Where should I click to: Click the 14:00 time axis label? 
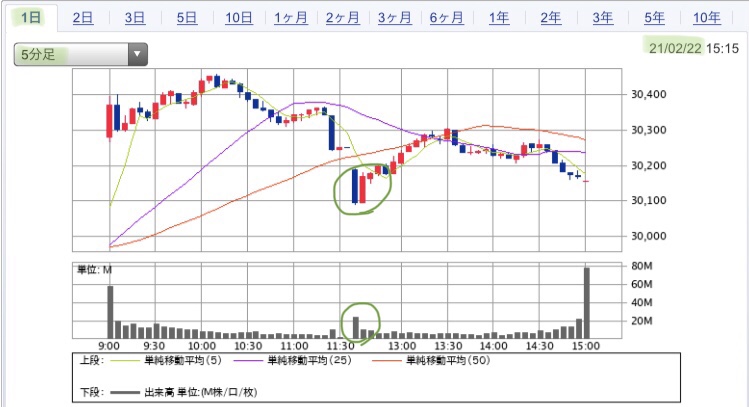click(493, 346)
